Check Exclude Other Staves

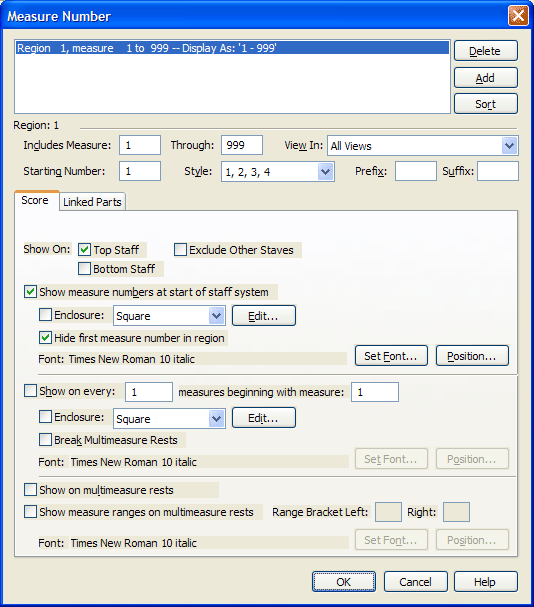(x=180, y=250)
